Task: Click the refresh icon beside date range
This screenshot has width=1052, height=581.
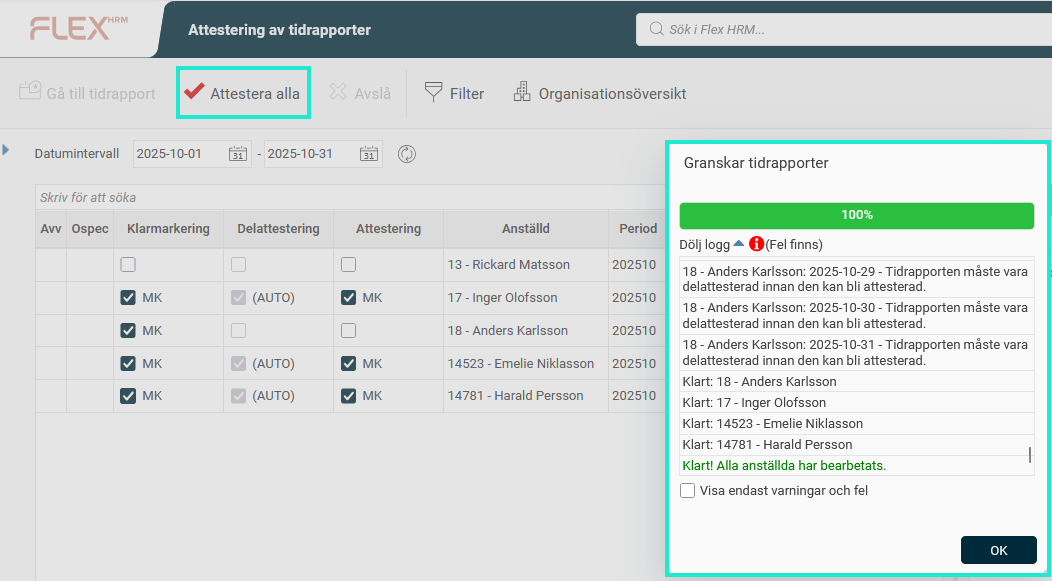Action: pyautogui.click(x=407, y=154)
